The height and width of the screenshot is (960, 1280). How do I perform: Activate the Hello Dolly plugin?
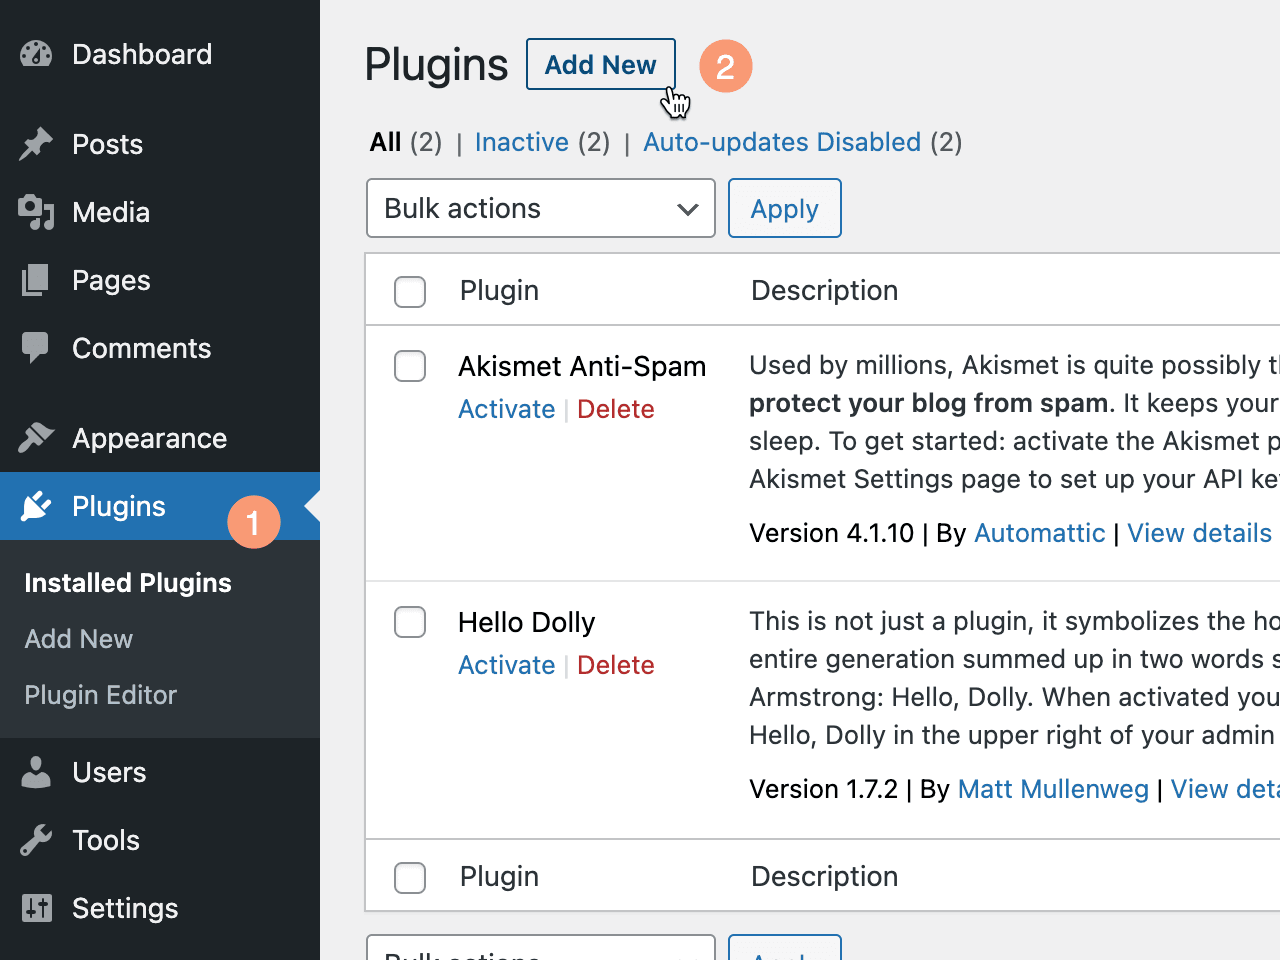(507, 665)
